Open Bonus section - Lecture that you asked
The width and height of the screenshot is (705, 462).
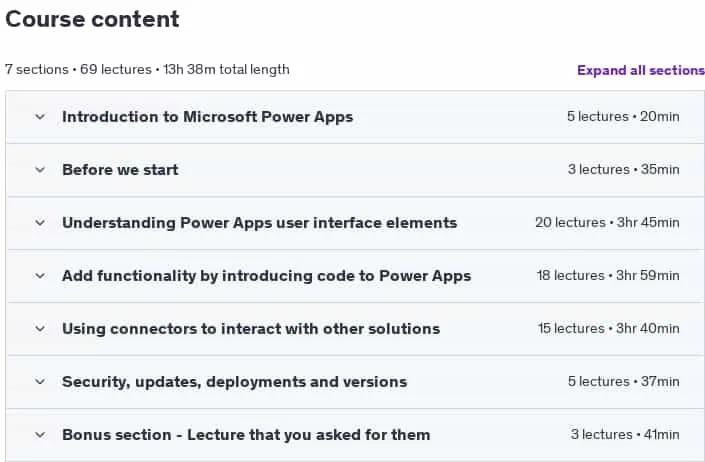click(x=246, y=435)
